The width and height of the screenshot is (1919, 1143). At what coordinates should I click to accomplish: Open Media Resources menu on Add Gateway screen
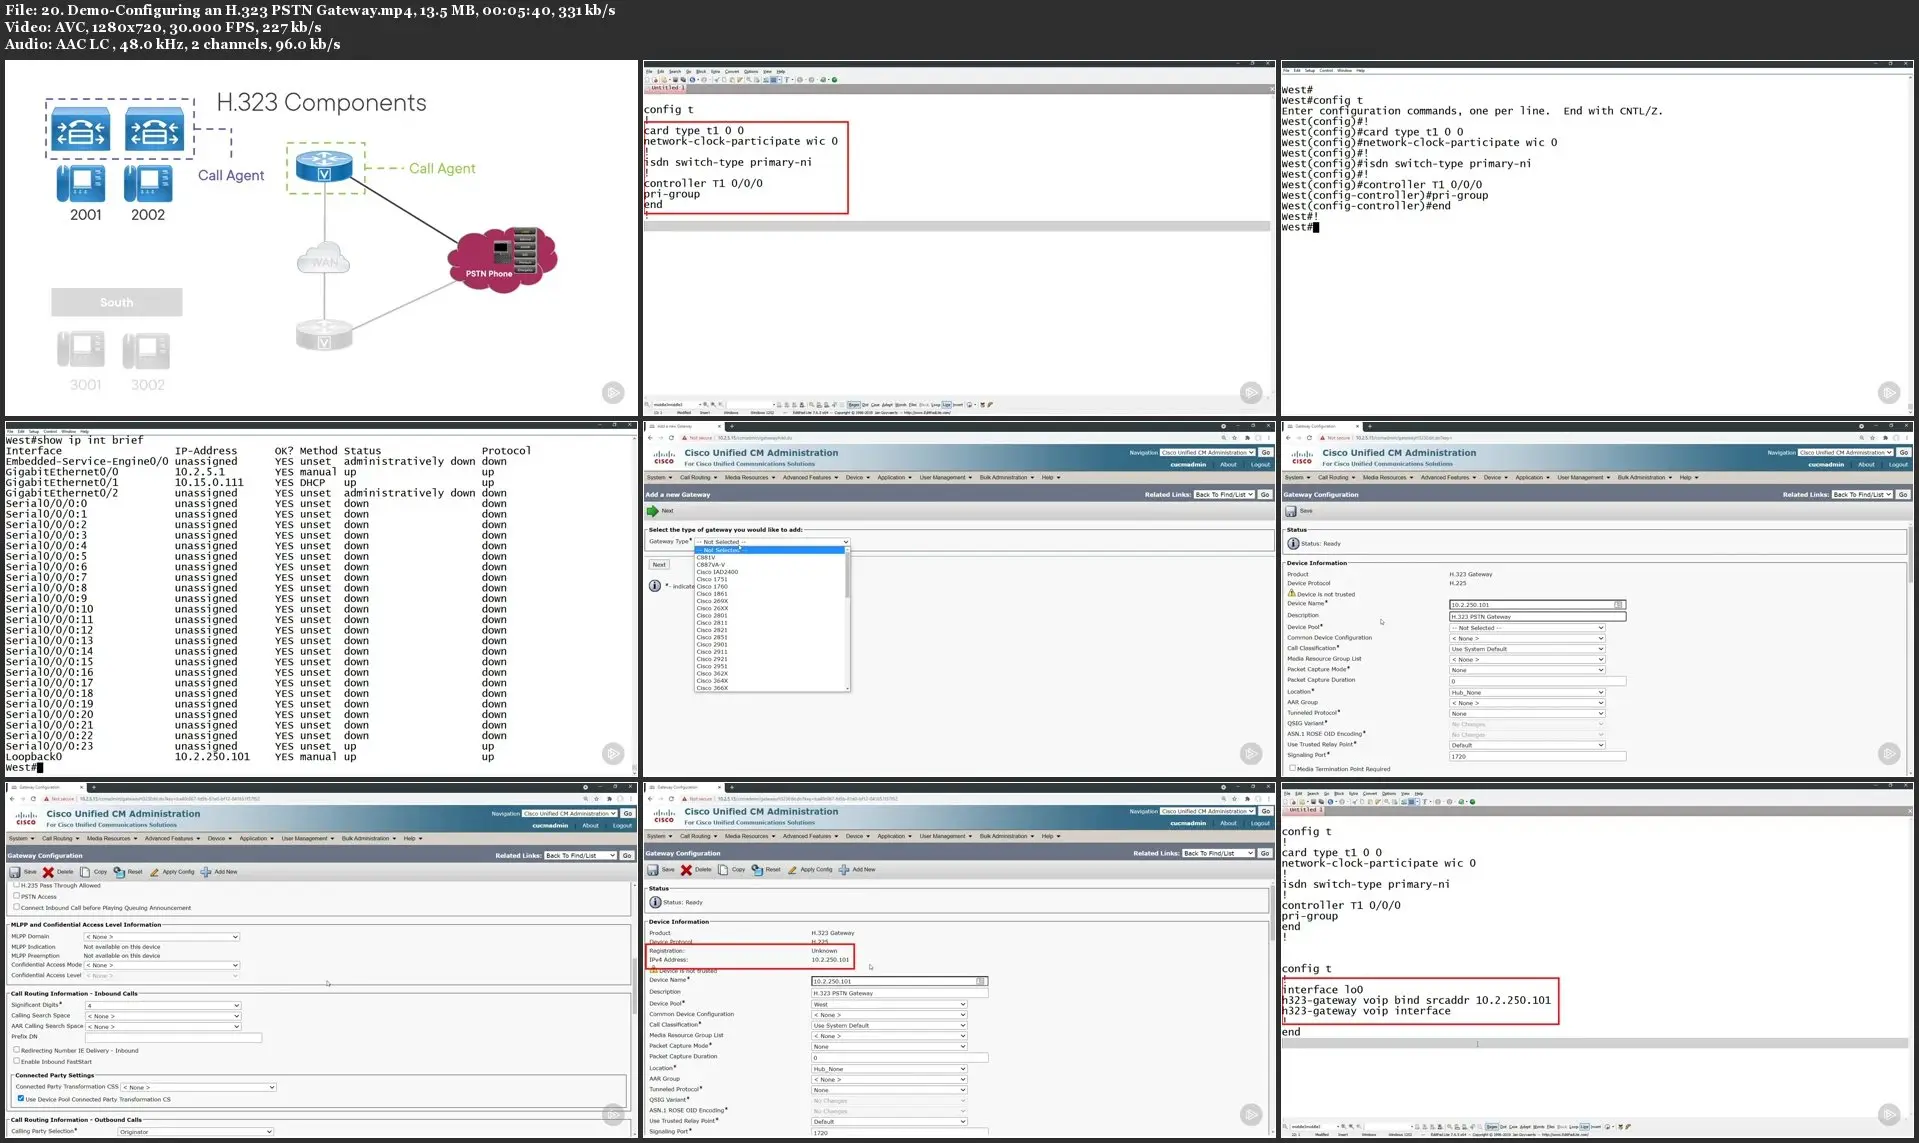coord(749,477)
